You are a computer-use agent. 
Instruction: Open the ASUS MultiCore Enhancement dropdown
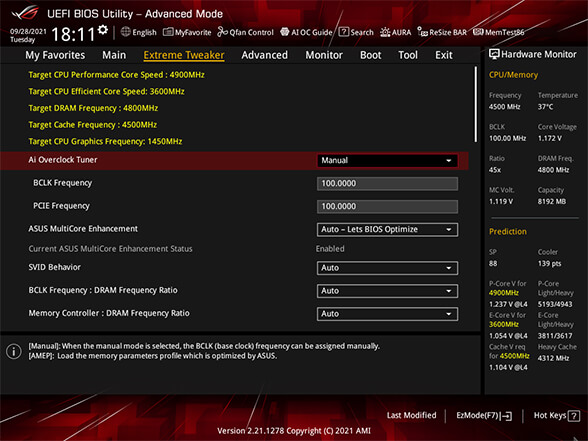click(387, 230)
